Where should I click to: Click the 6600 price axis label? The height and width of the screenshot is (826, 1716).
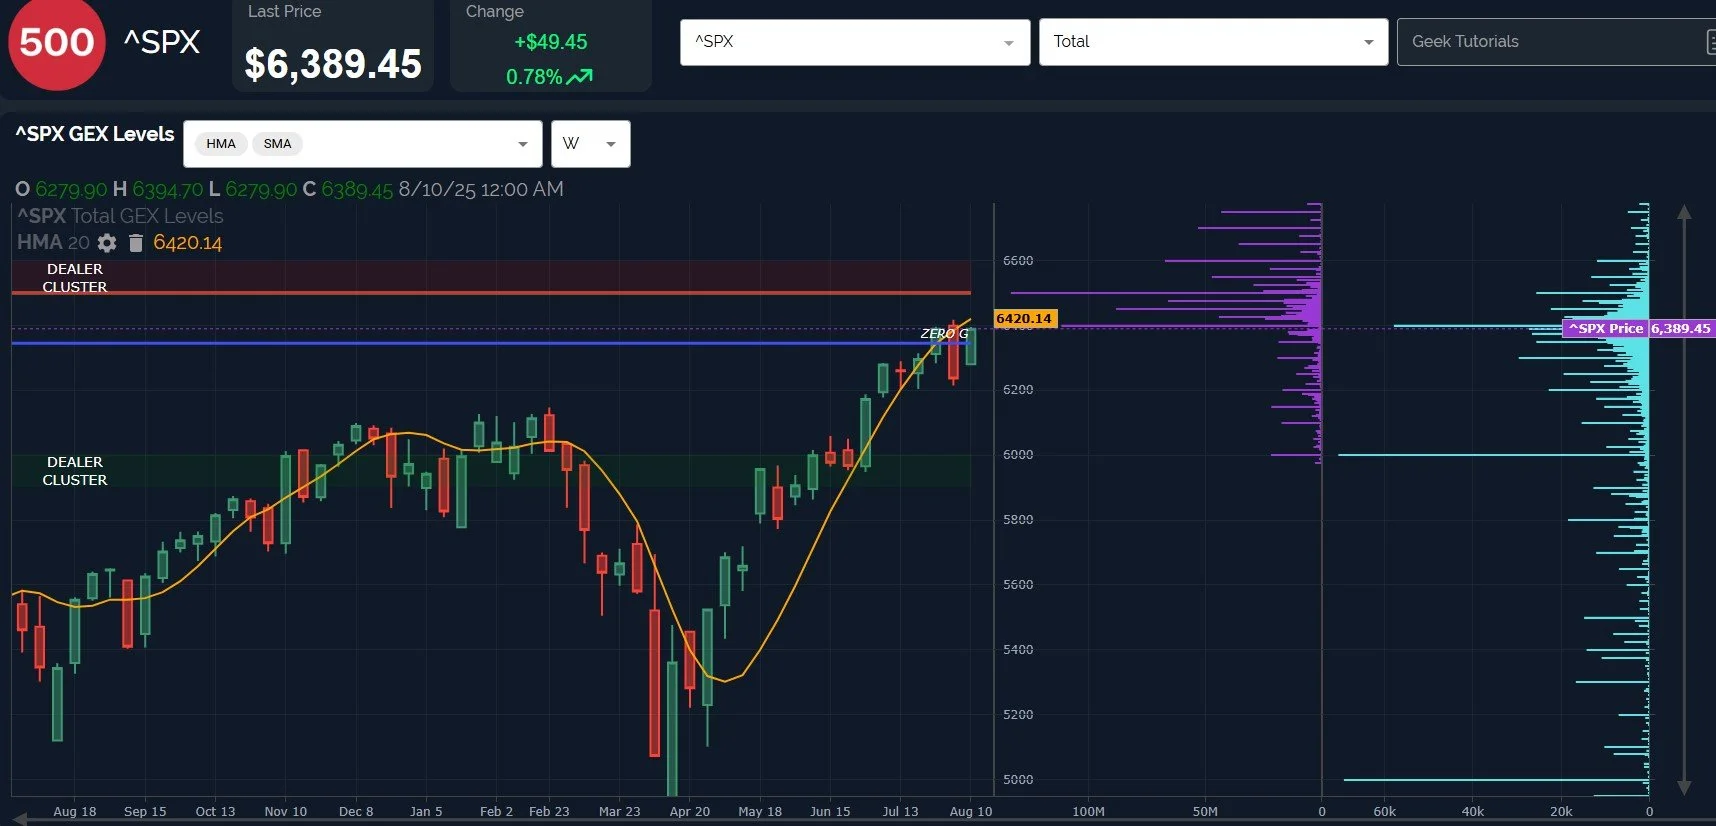point(1018,260)
